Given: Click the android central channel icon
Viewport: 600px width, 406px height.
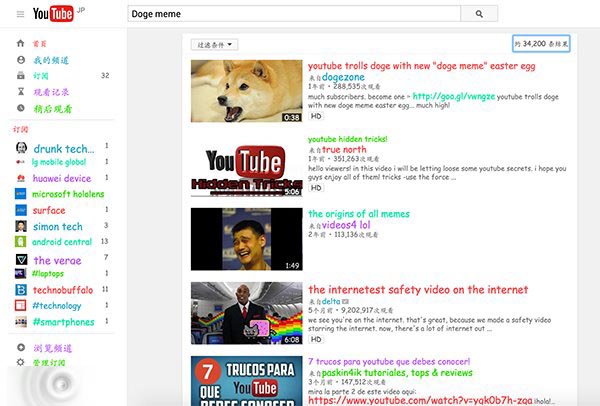Looking at the screenshot, I should (21, 242).
